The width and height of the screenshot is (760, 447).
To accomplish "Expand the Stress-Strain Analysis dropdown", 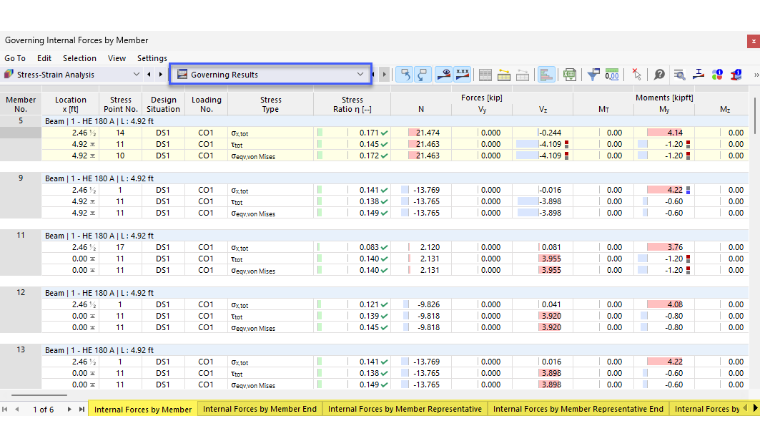I will pyautogui.click(x=136, y=75).
